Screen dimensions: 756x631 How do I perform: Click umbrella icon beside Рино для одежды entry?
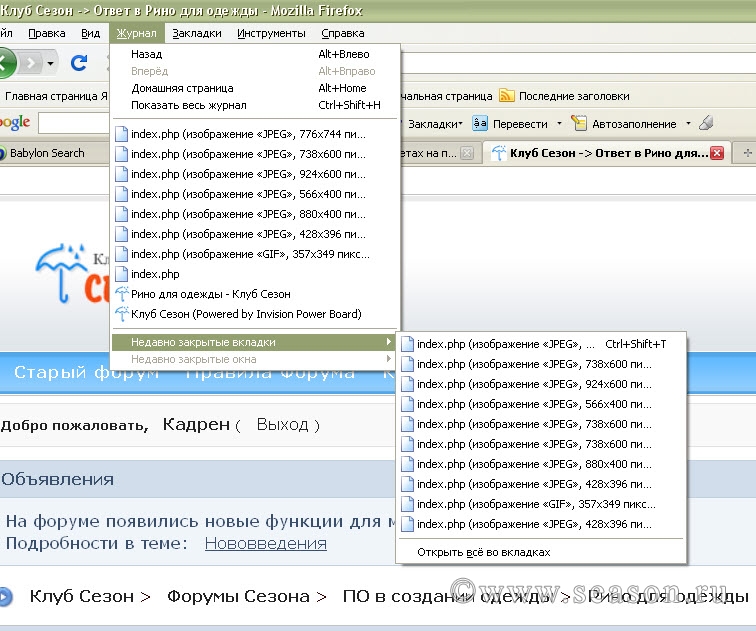pos(122,294)
